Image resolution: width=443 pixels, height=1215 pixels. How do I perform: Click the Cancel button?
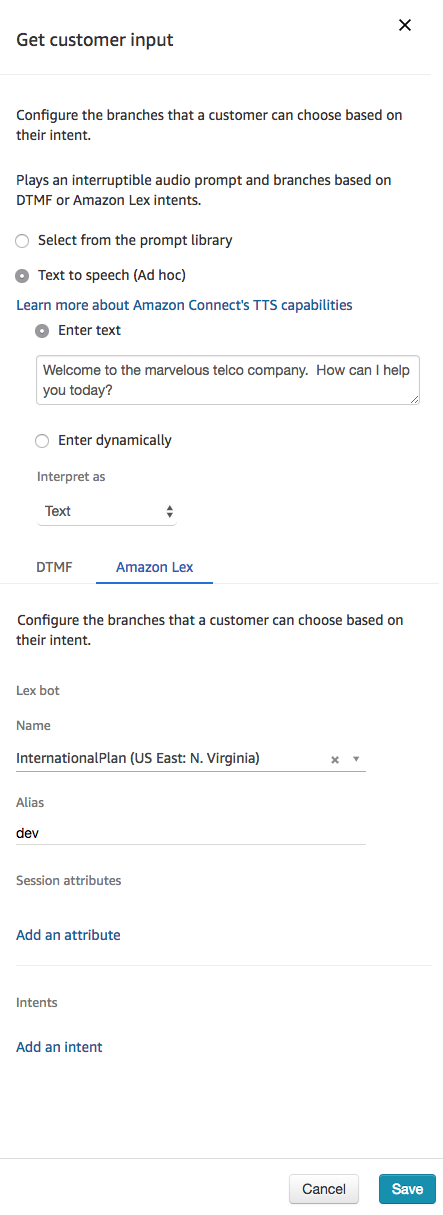(x=324, y=1189)
